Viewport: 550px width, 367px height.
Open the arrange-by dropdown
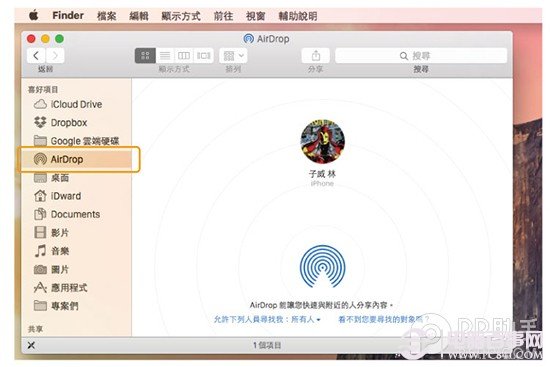click(233, 55)
